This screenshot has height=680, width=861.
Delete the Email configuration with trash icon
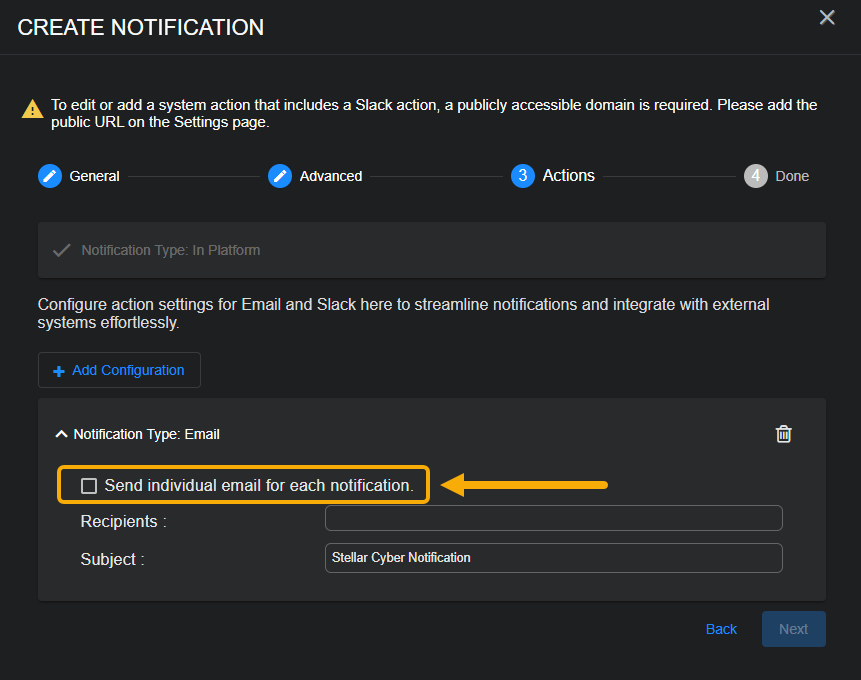(x=784, y=434)
